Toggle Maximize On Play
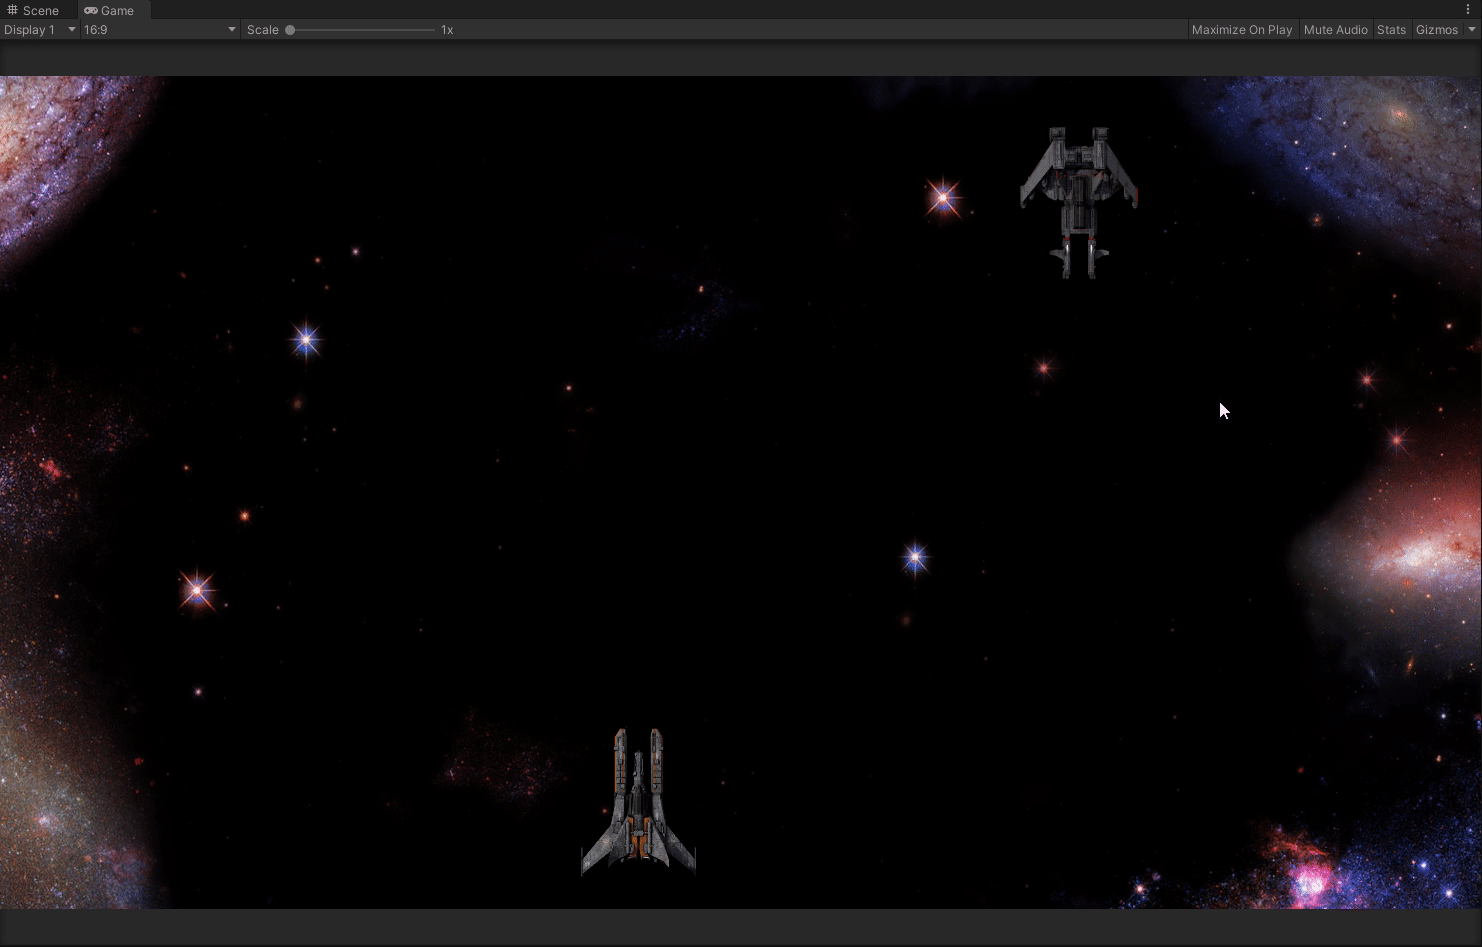This screenshot has width=1482, height=947. pyautogui.click(x=1242, y=30)
